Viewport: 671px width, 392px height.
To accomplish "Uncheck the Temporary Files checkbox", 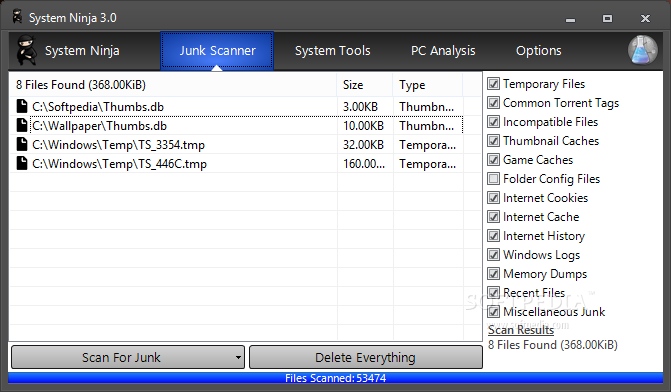I will [493, 84].
